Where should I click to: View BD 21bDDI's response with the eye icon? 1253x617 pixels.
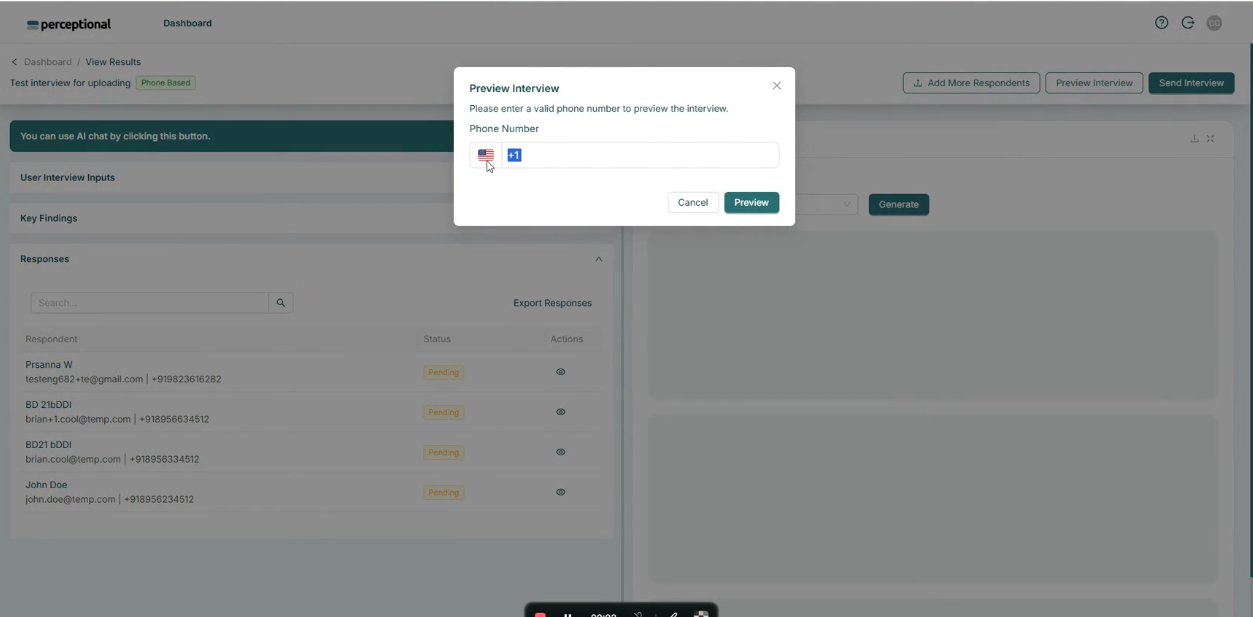[560, 411]
